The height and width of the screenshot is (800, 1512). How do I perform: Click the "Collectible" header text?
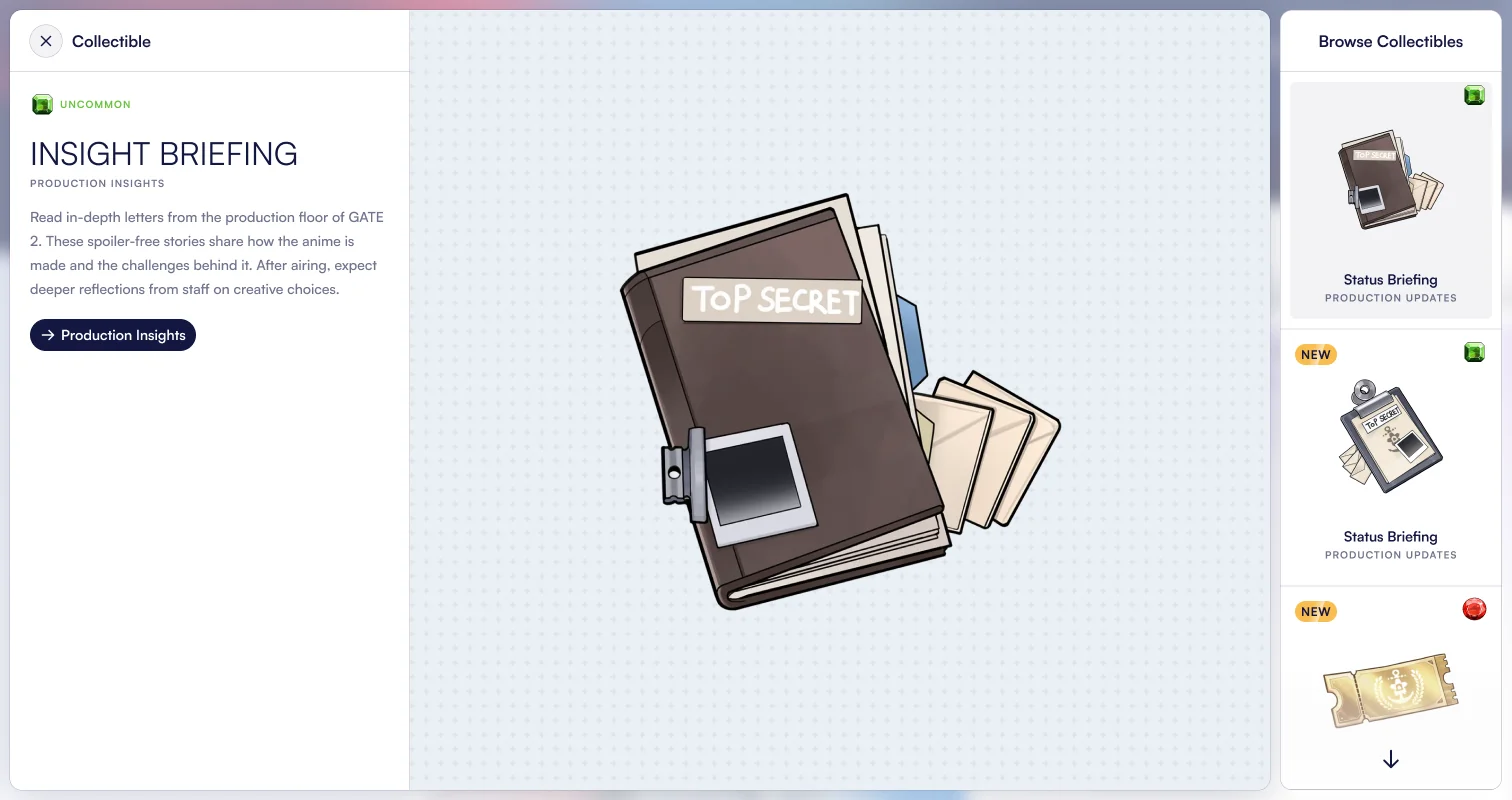coord(111,41)
